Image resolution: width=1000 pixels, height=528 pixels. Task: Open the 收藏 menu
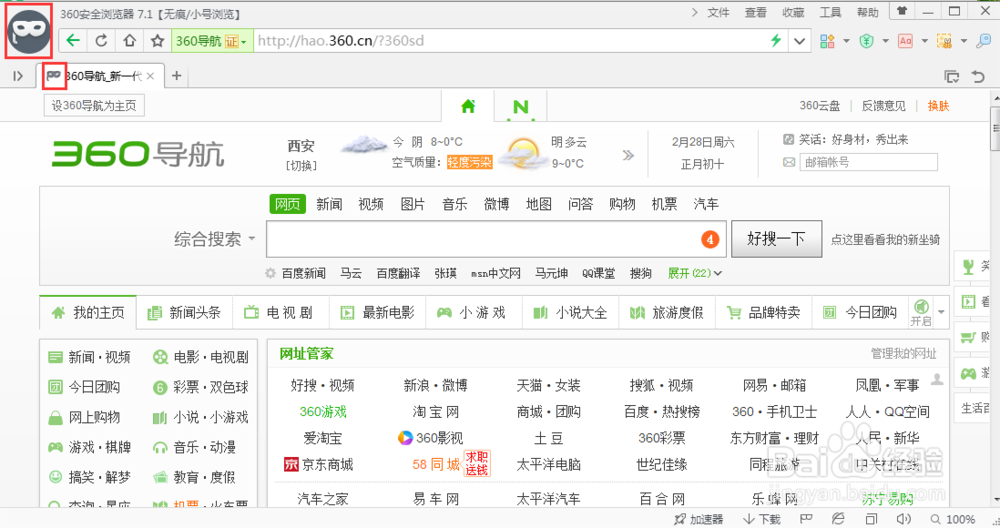click(x=793, y=12)
